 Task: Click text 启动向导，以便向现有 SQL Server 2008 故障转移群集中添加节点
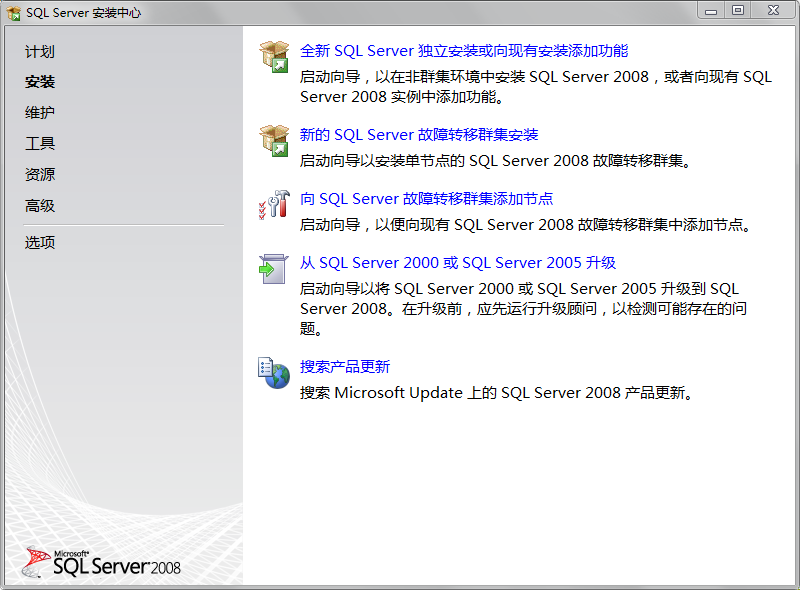click(525, 225)
